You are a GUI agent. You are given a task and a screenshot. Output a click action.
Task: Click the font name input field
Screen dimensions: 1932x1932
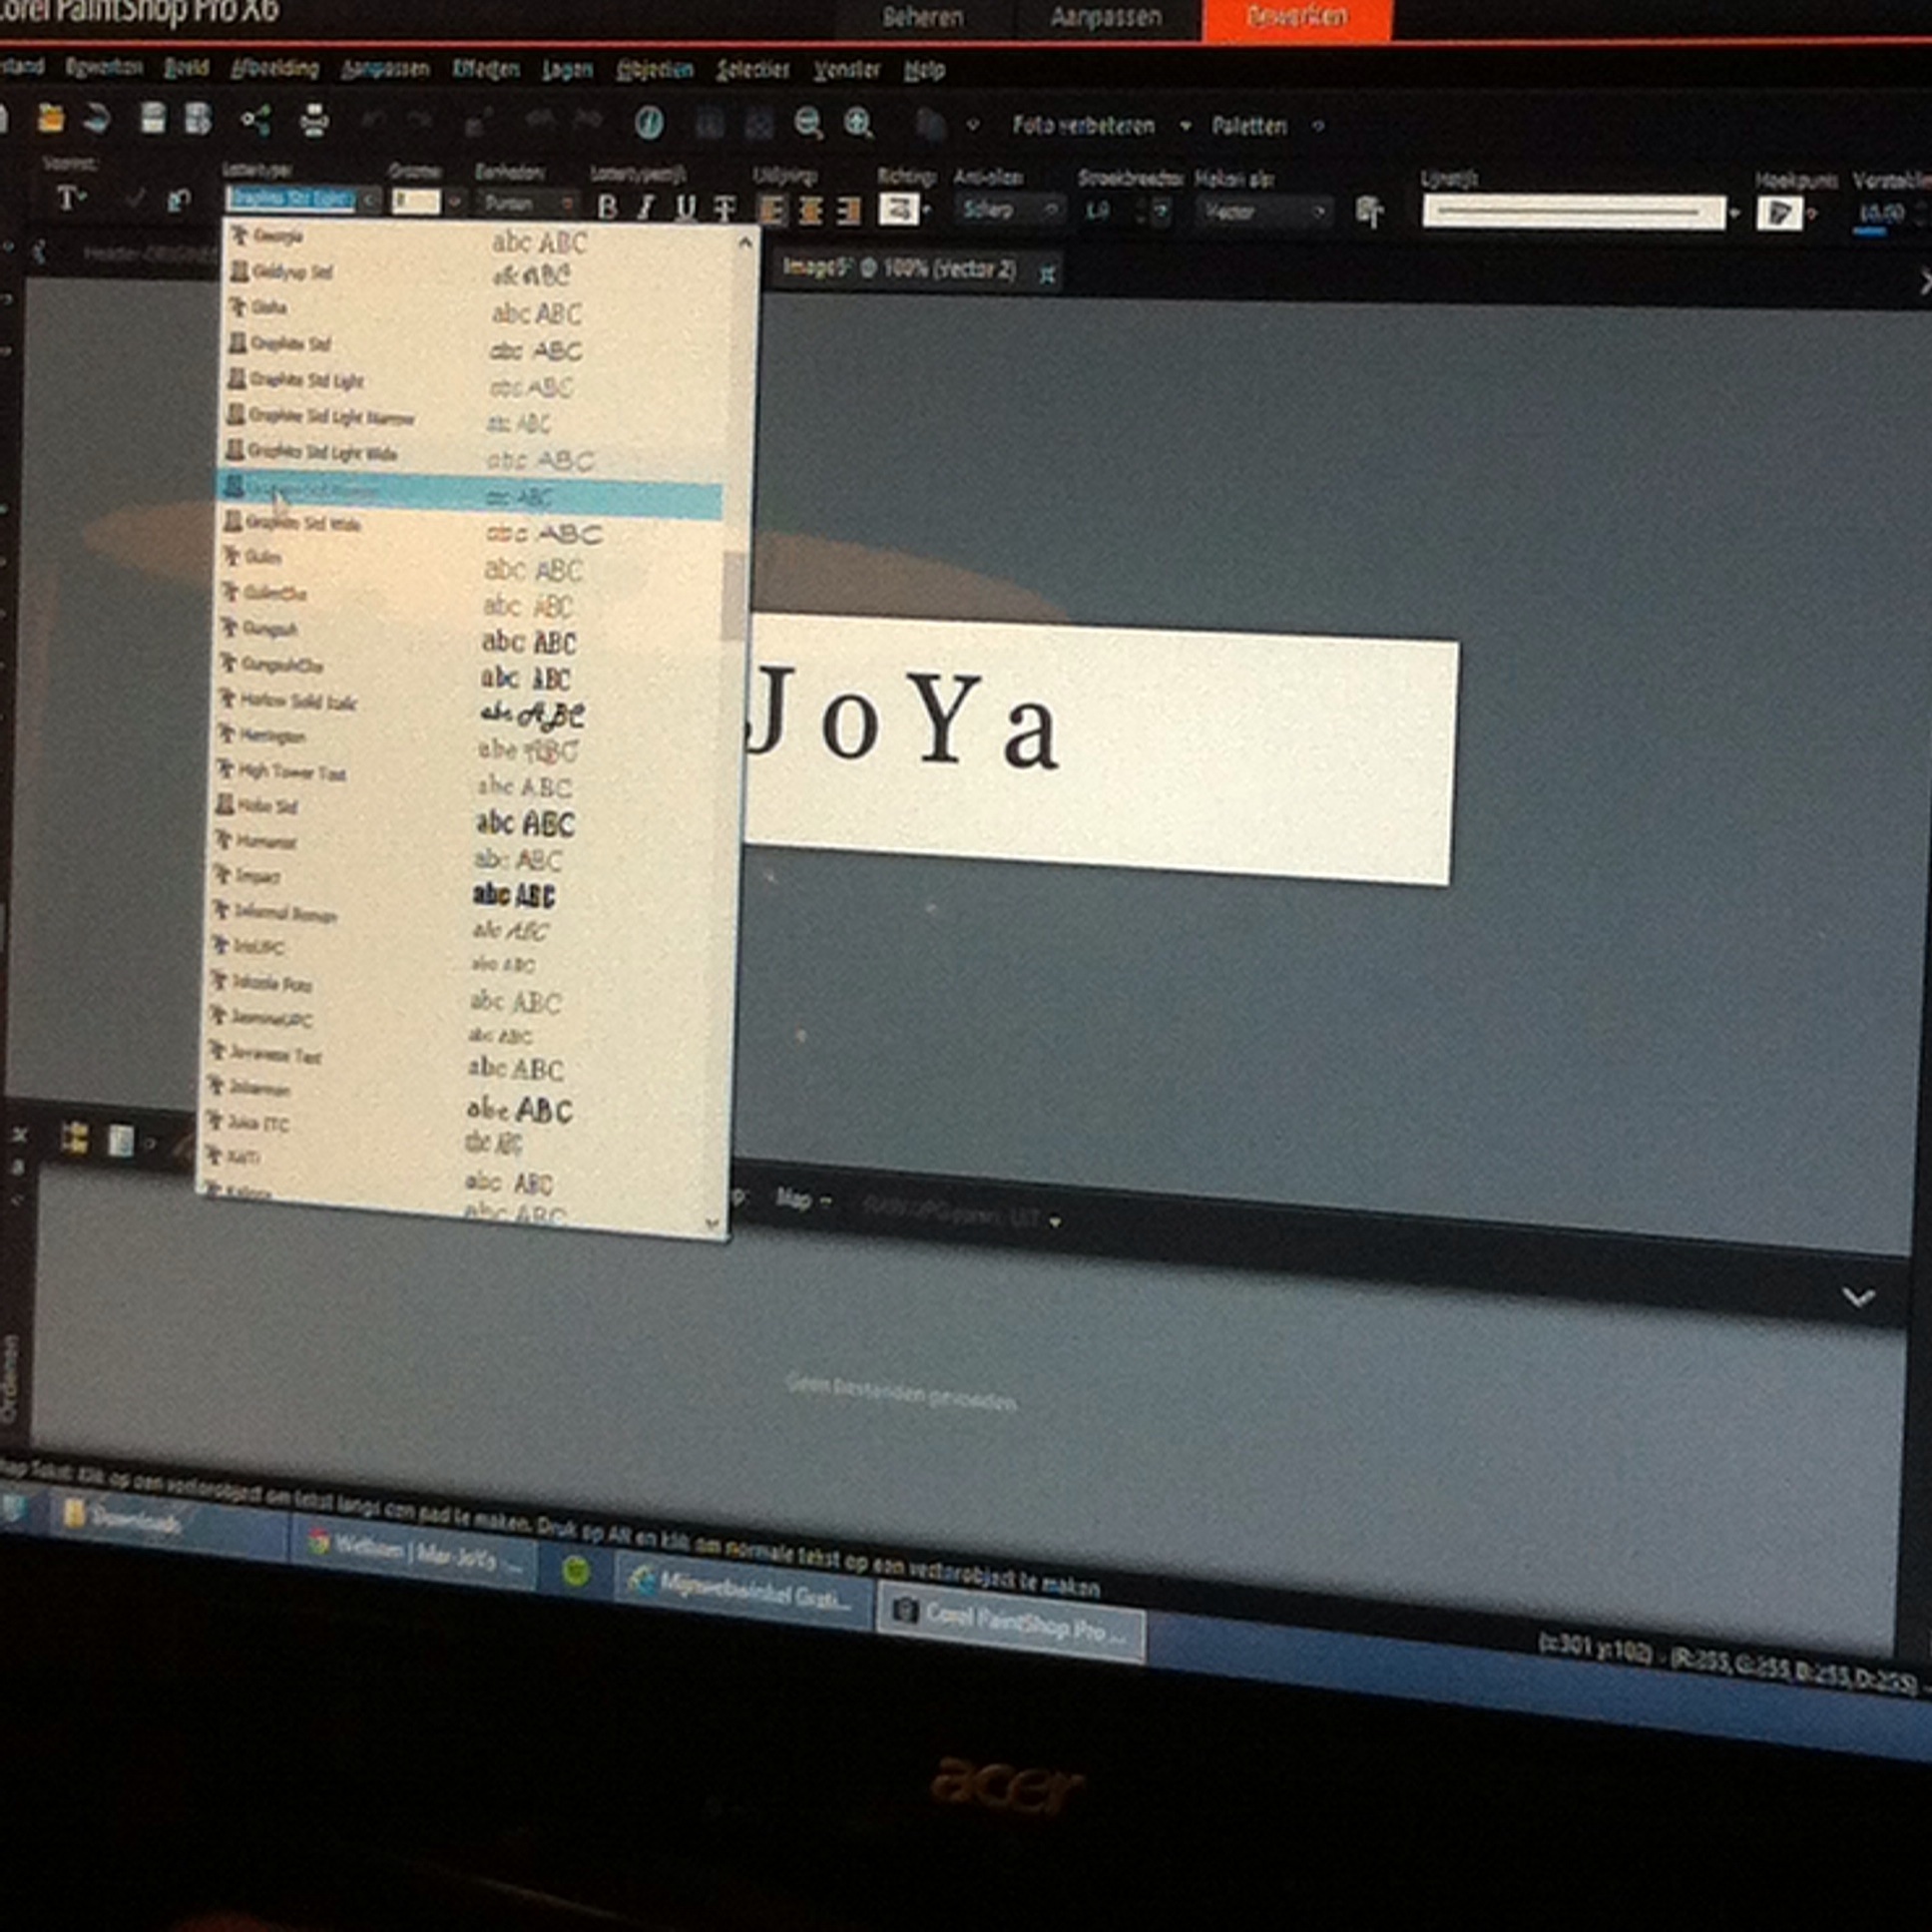point(291,199)
